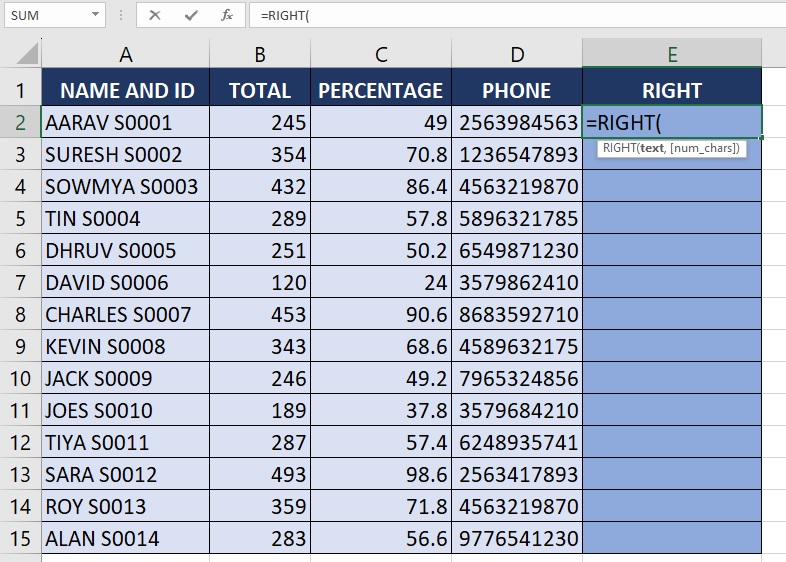Select column C header

coord(380,54)
